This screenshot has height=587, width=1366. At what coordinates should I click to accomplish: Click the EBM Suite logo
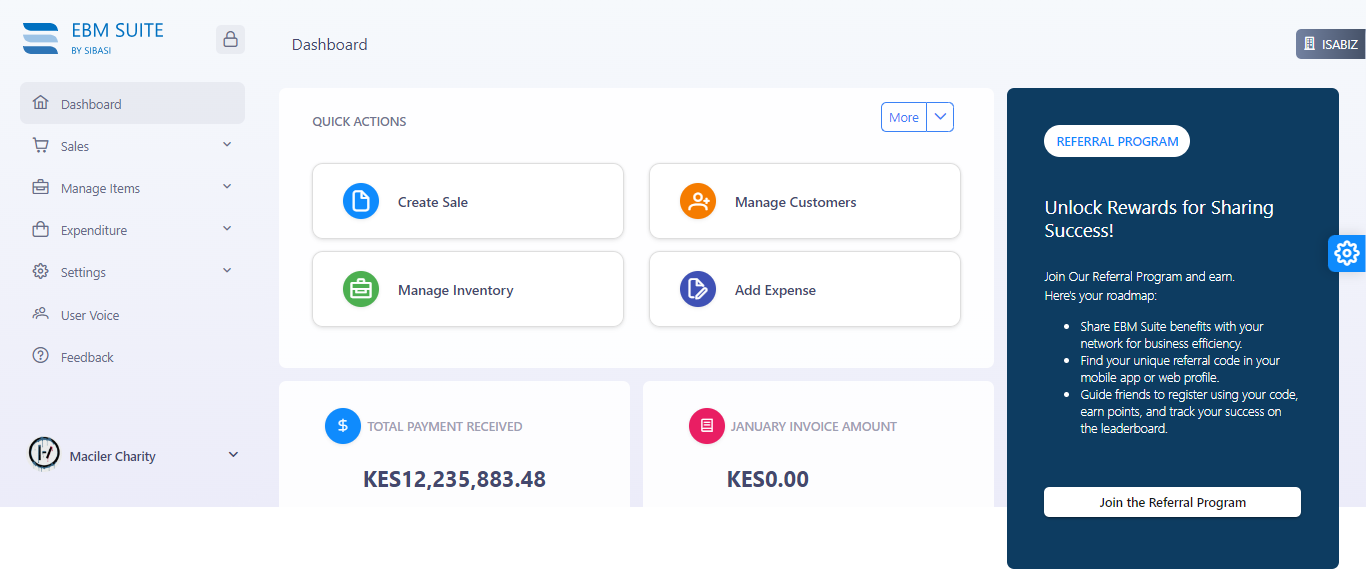coord(92,37)
